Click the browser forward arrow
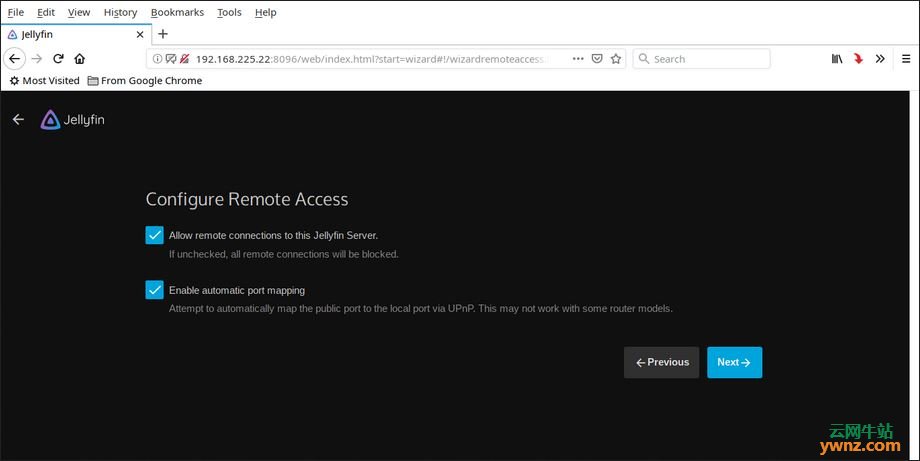The width and height of the screenshot is (920, 461). tap(37, 59)
